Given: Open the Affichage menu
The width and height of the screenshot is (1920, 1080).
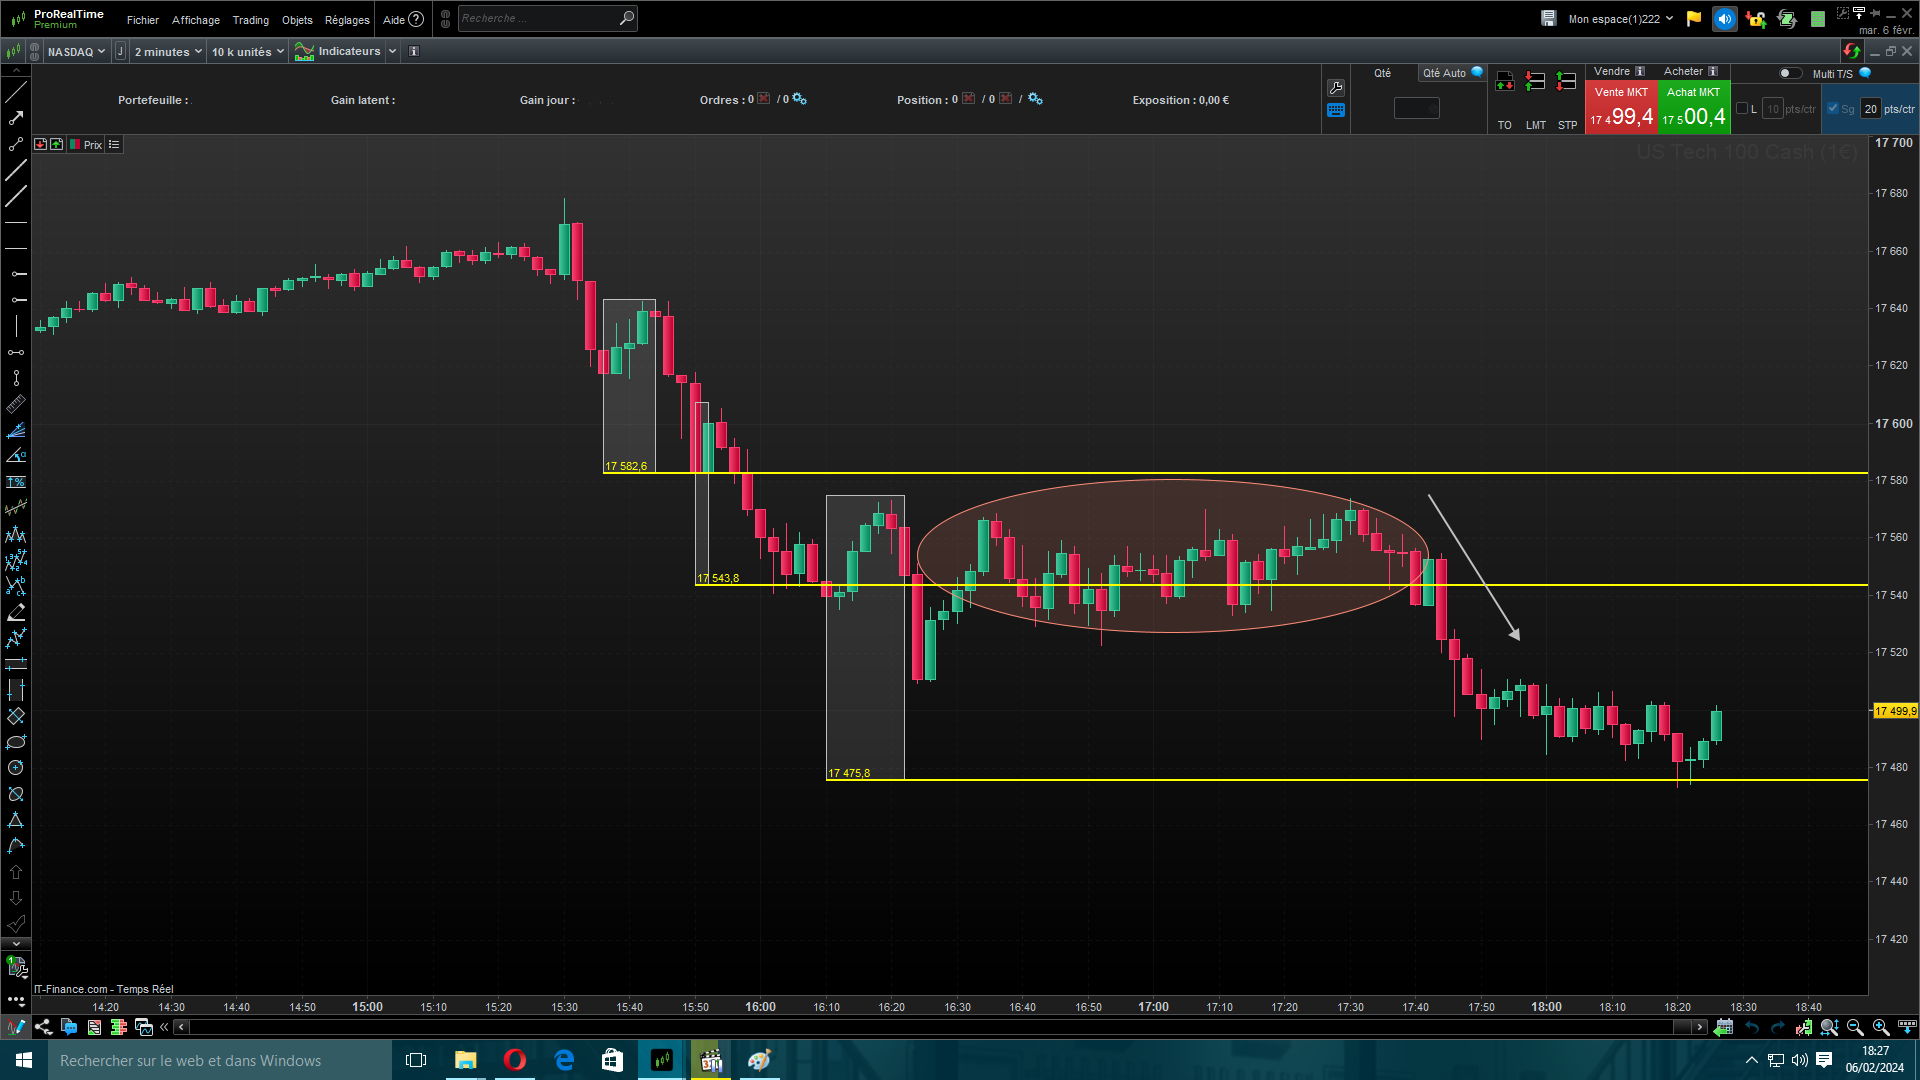Looking at the screenshot, I should click(195, 20).
